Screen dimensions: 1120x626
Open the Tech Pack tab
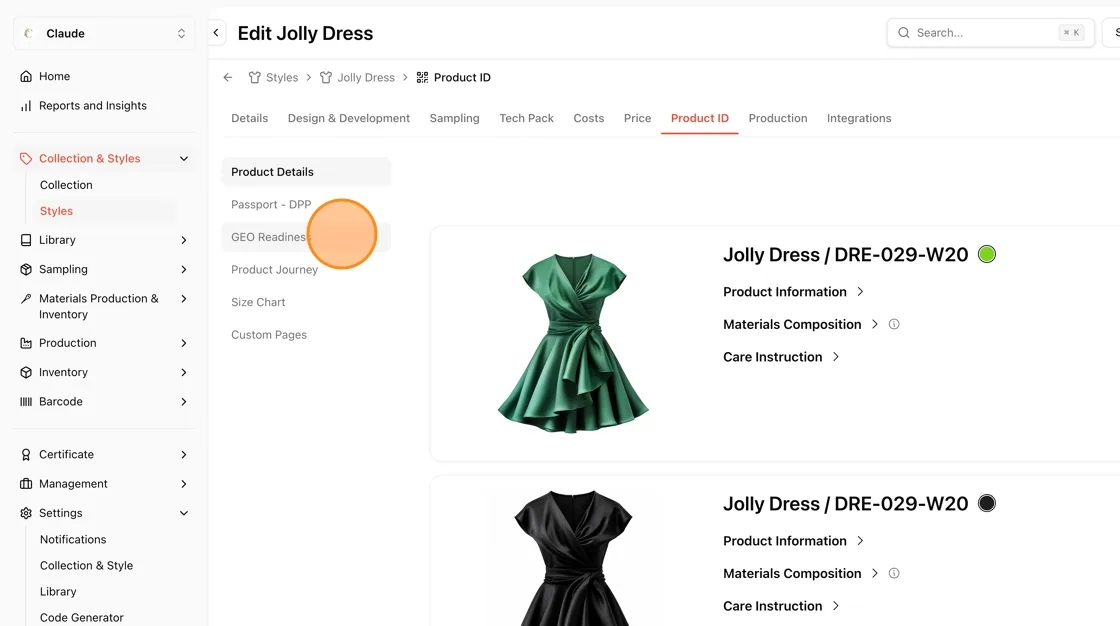526,119
